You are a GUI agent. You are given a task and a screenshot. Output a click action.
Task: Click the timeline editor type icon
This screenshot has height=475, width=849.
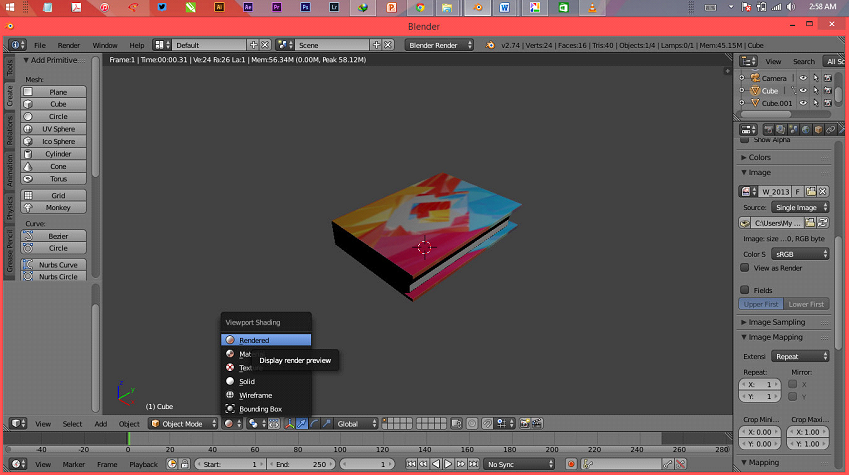18,464
